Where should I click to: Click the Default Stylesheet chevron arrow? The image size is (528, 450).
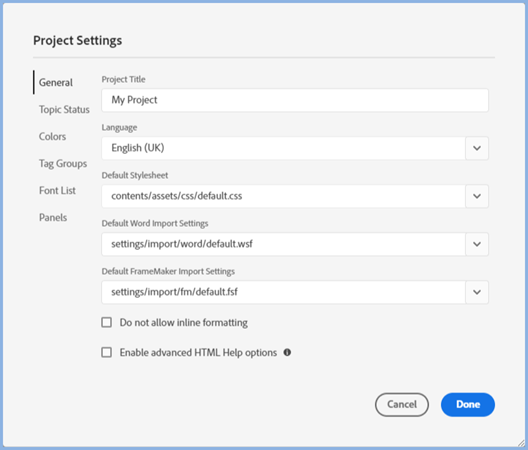(x=477, y=196)
